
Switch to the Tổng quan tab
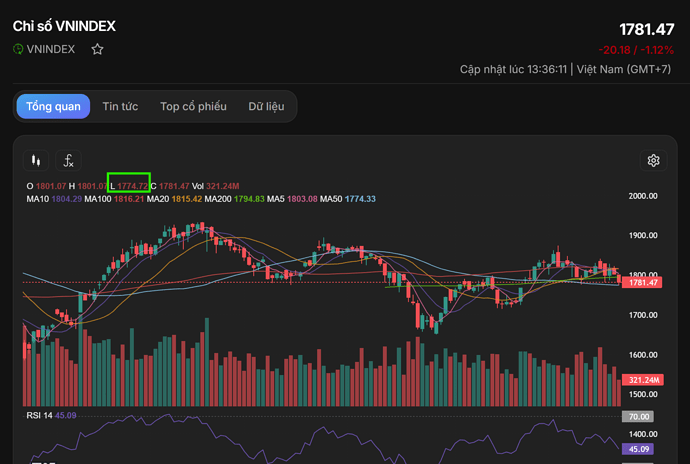53,107
